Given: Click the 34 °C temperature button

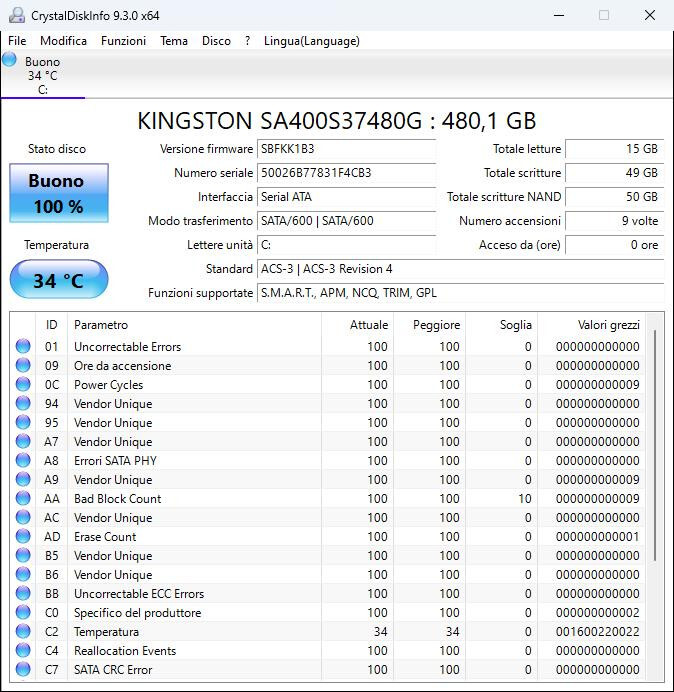Looking at the screenshot, I should coord(59,280).
